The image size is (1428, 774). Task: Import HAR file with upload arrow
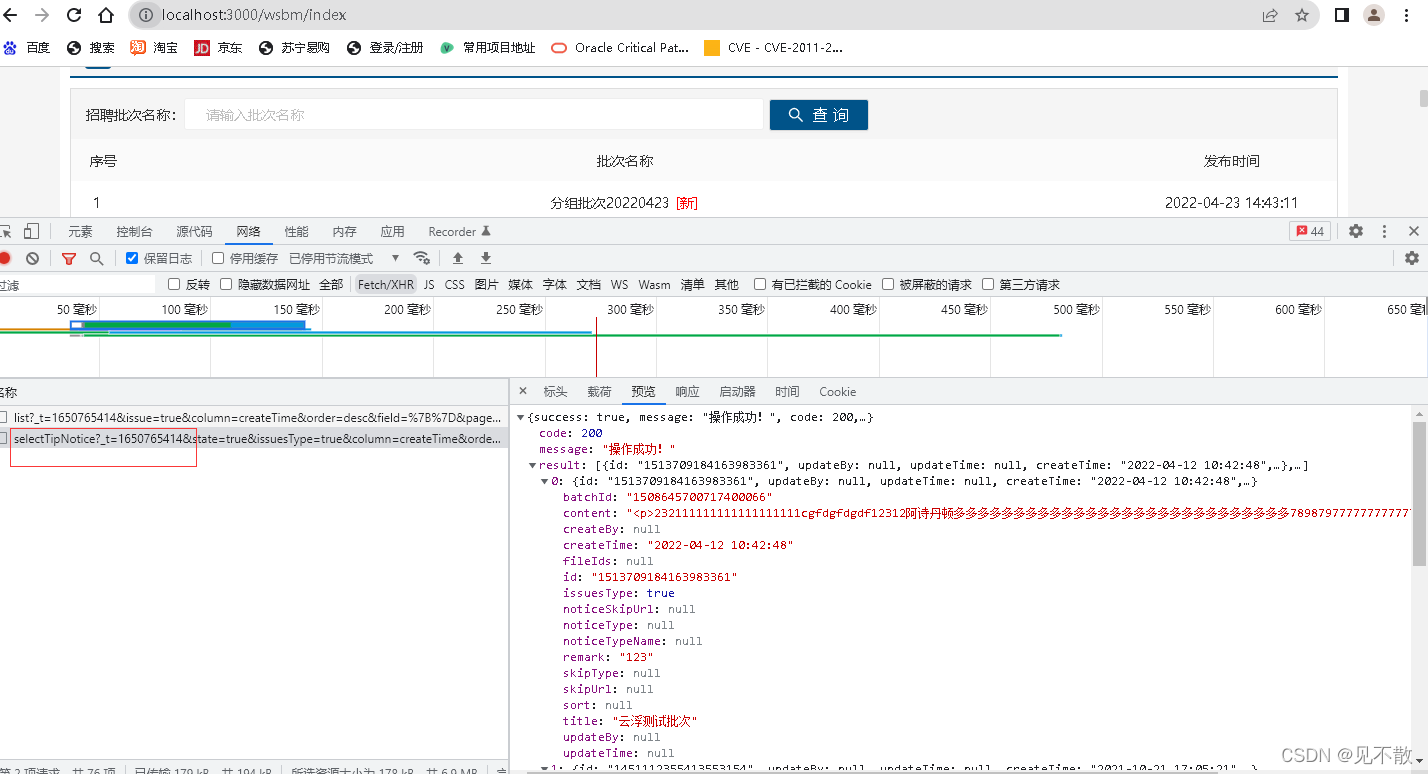[458, 258]
